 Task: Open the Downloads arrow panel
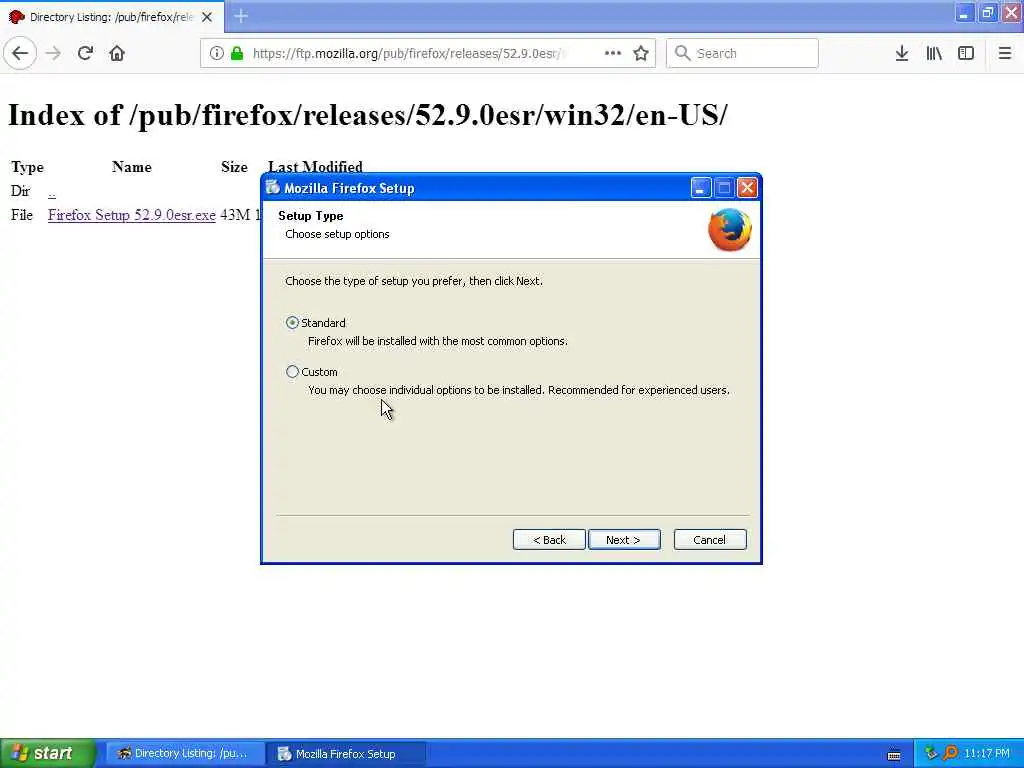902,54
